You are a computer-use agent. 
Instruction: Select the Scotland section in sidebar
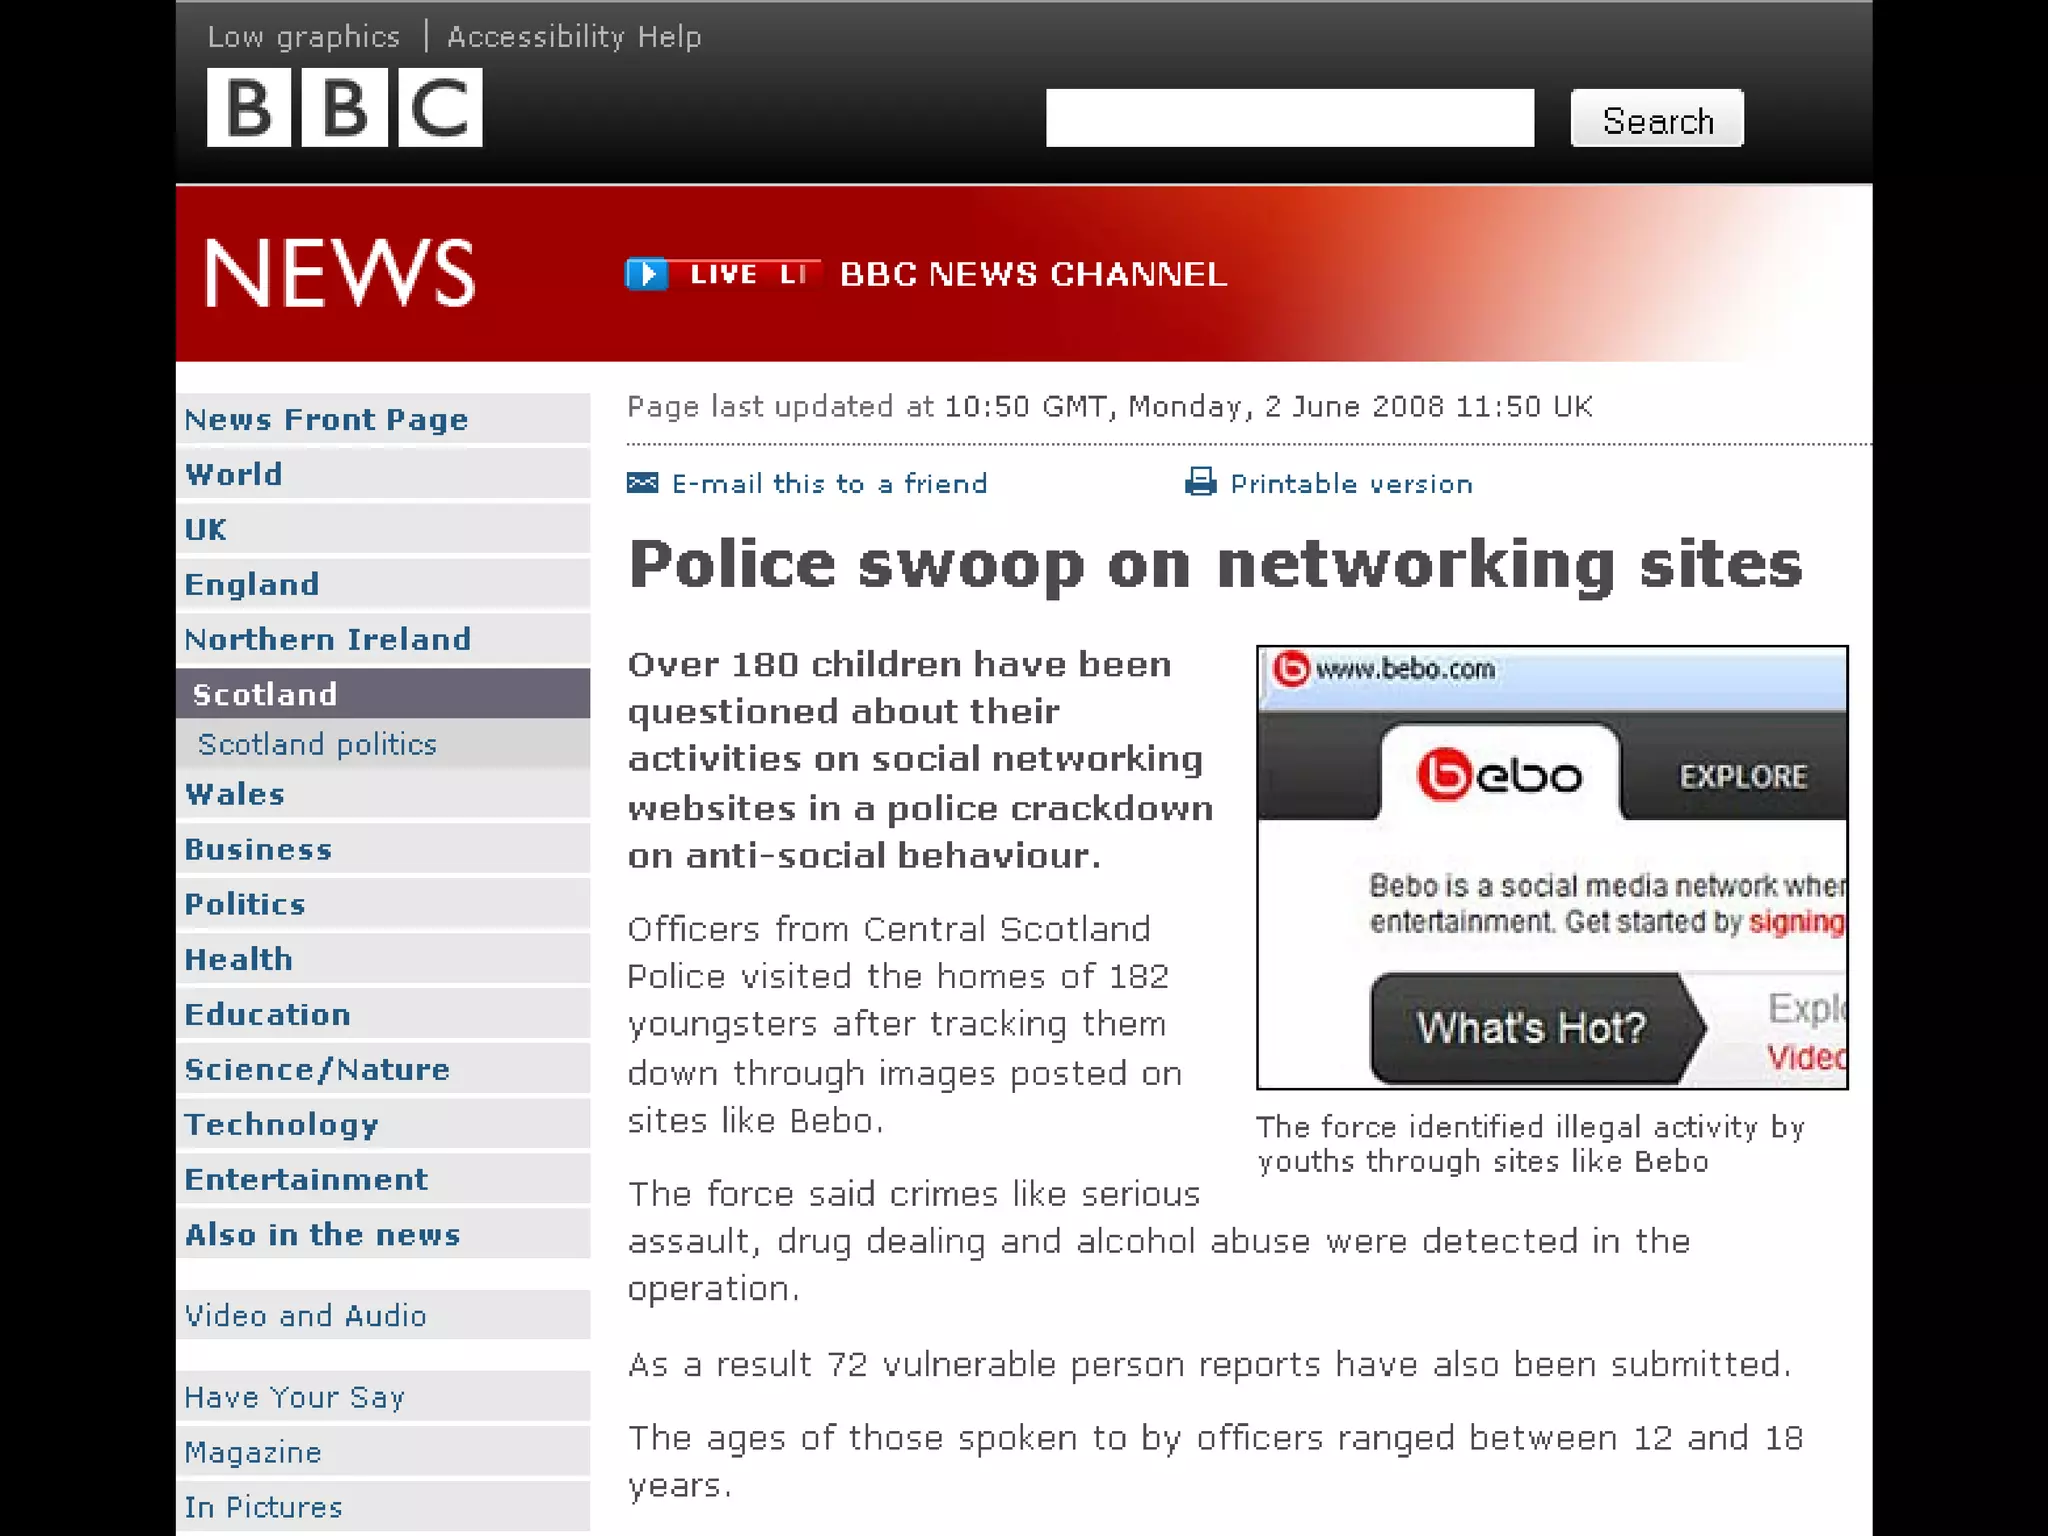pos(265,694)
